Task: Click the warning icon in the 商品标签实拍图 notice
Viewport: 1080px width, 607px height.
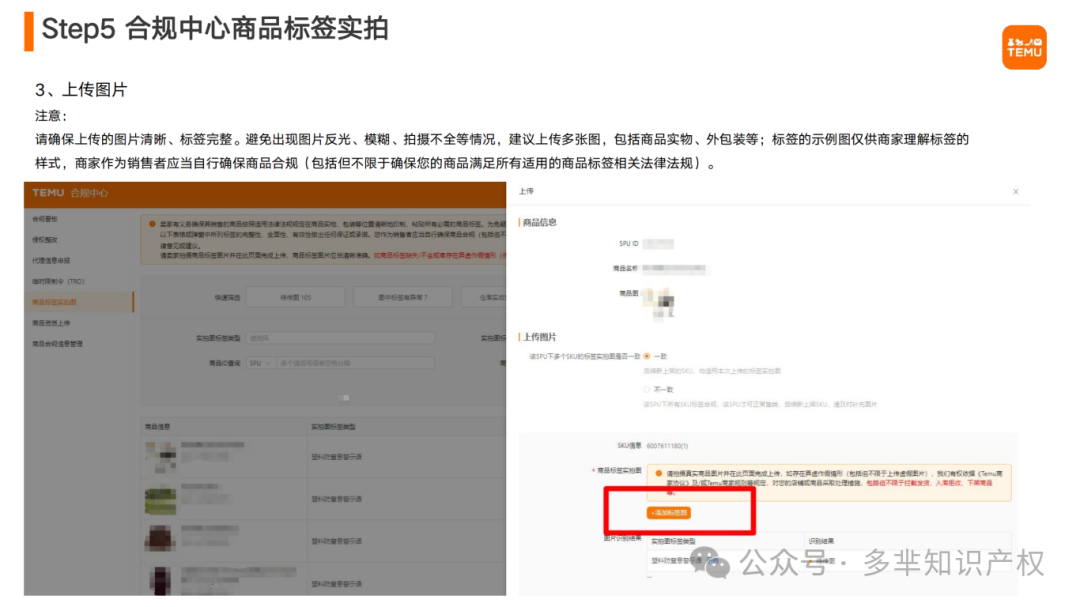Action: [x=658, y=473]
